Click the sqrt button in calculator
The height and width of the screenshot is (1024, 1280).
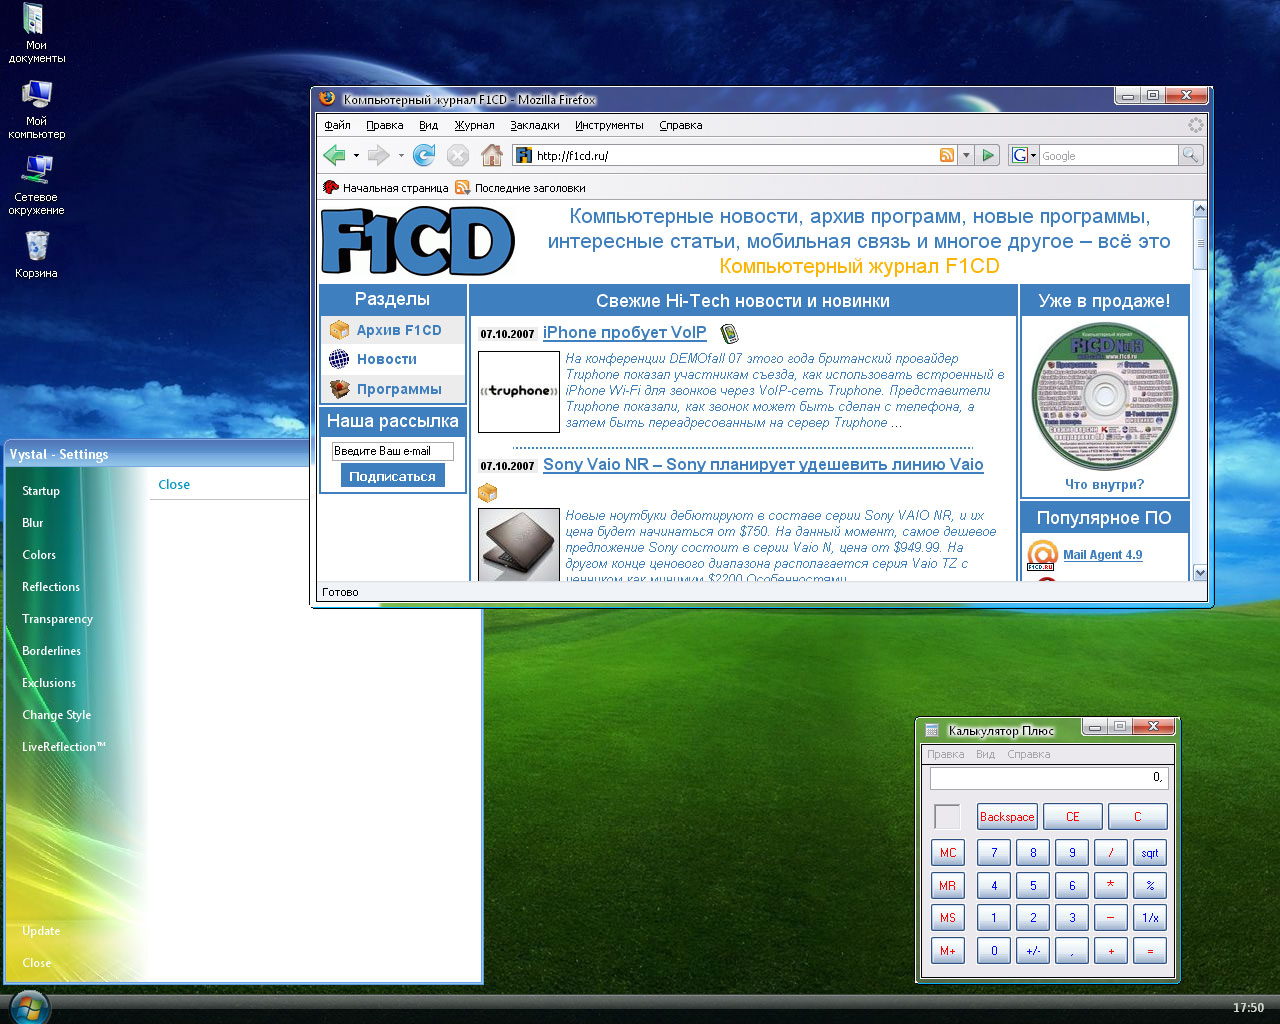pos(1150,853)
